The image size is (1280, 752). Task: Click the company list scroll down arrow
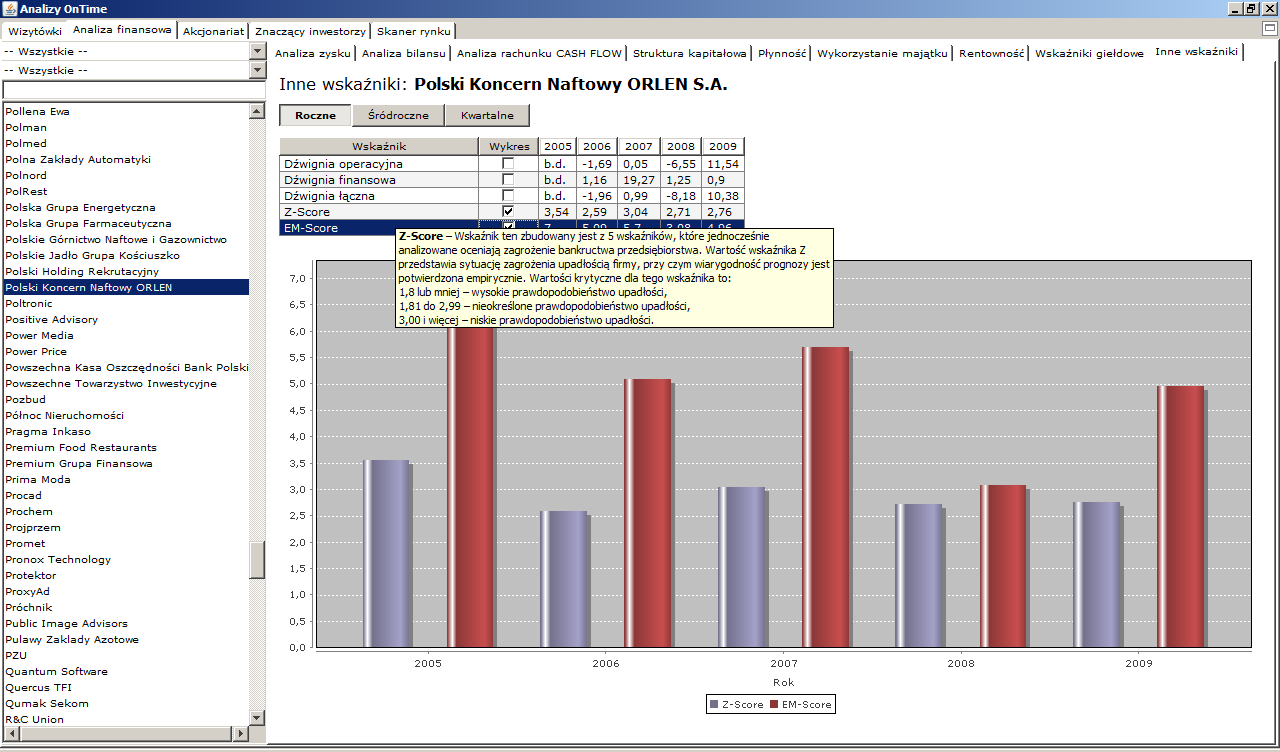click(257, 718)
